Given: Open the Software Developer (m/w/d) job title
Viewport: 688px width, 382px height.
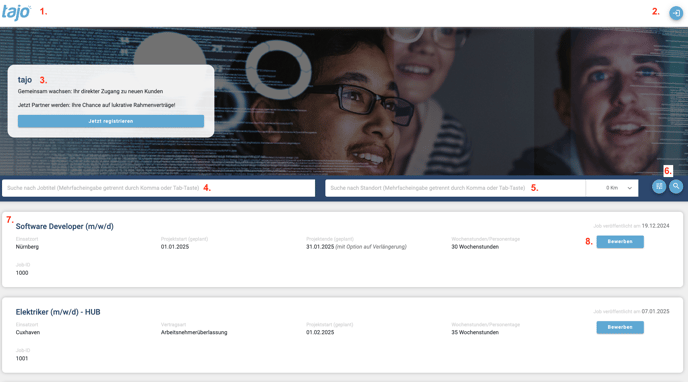Looking at the screenshot, I should coord(64,226).
